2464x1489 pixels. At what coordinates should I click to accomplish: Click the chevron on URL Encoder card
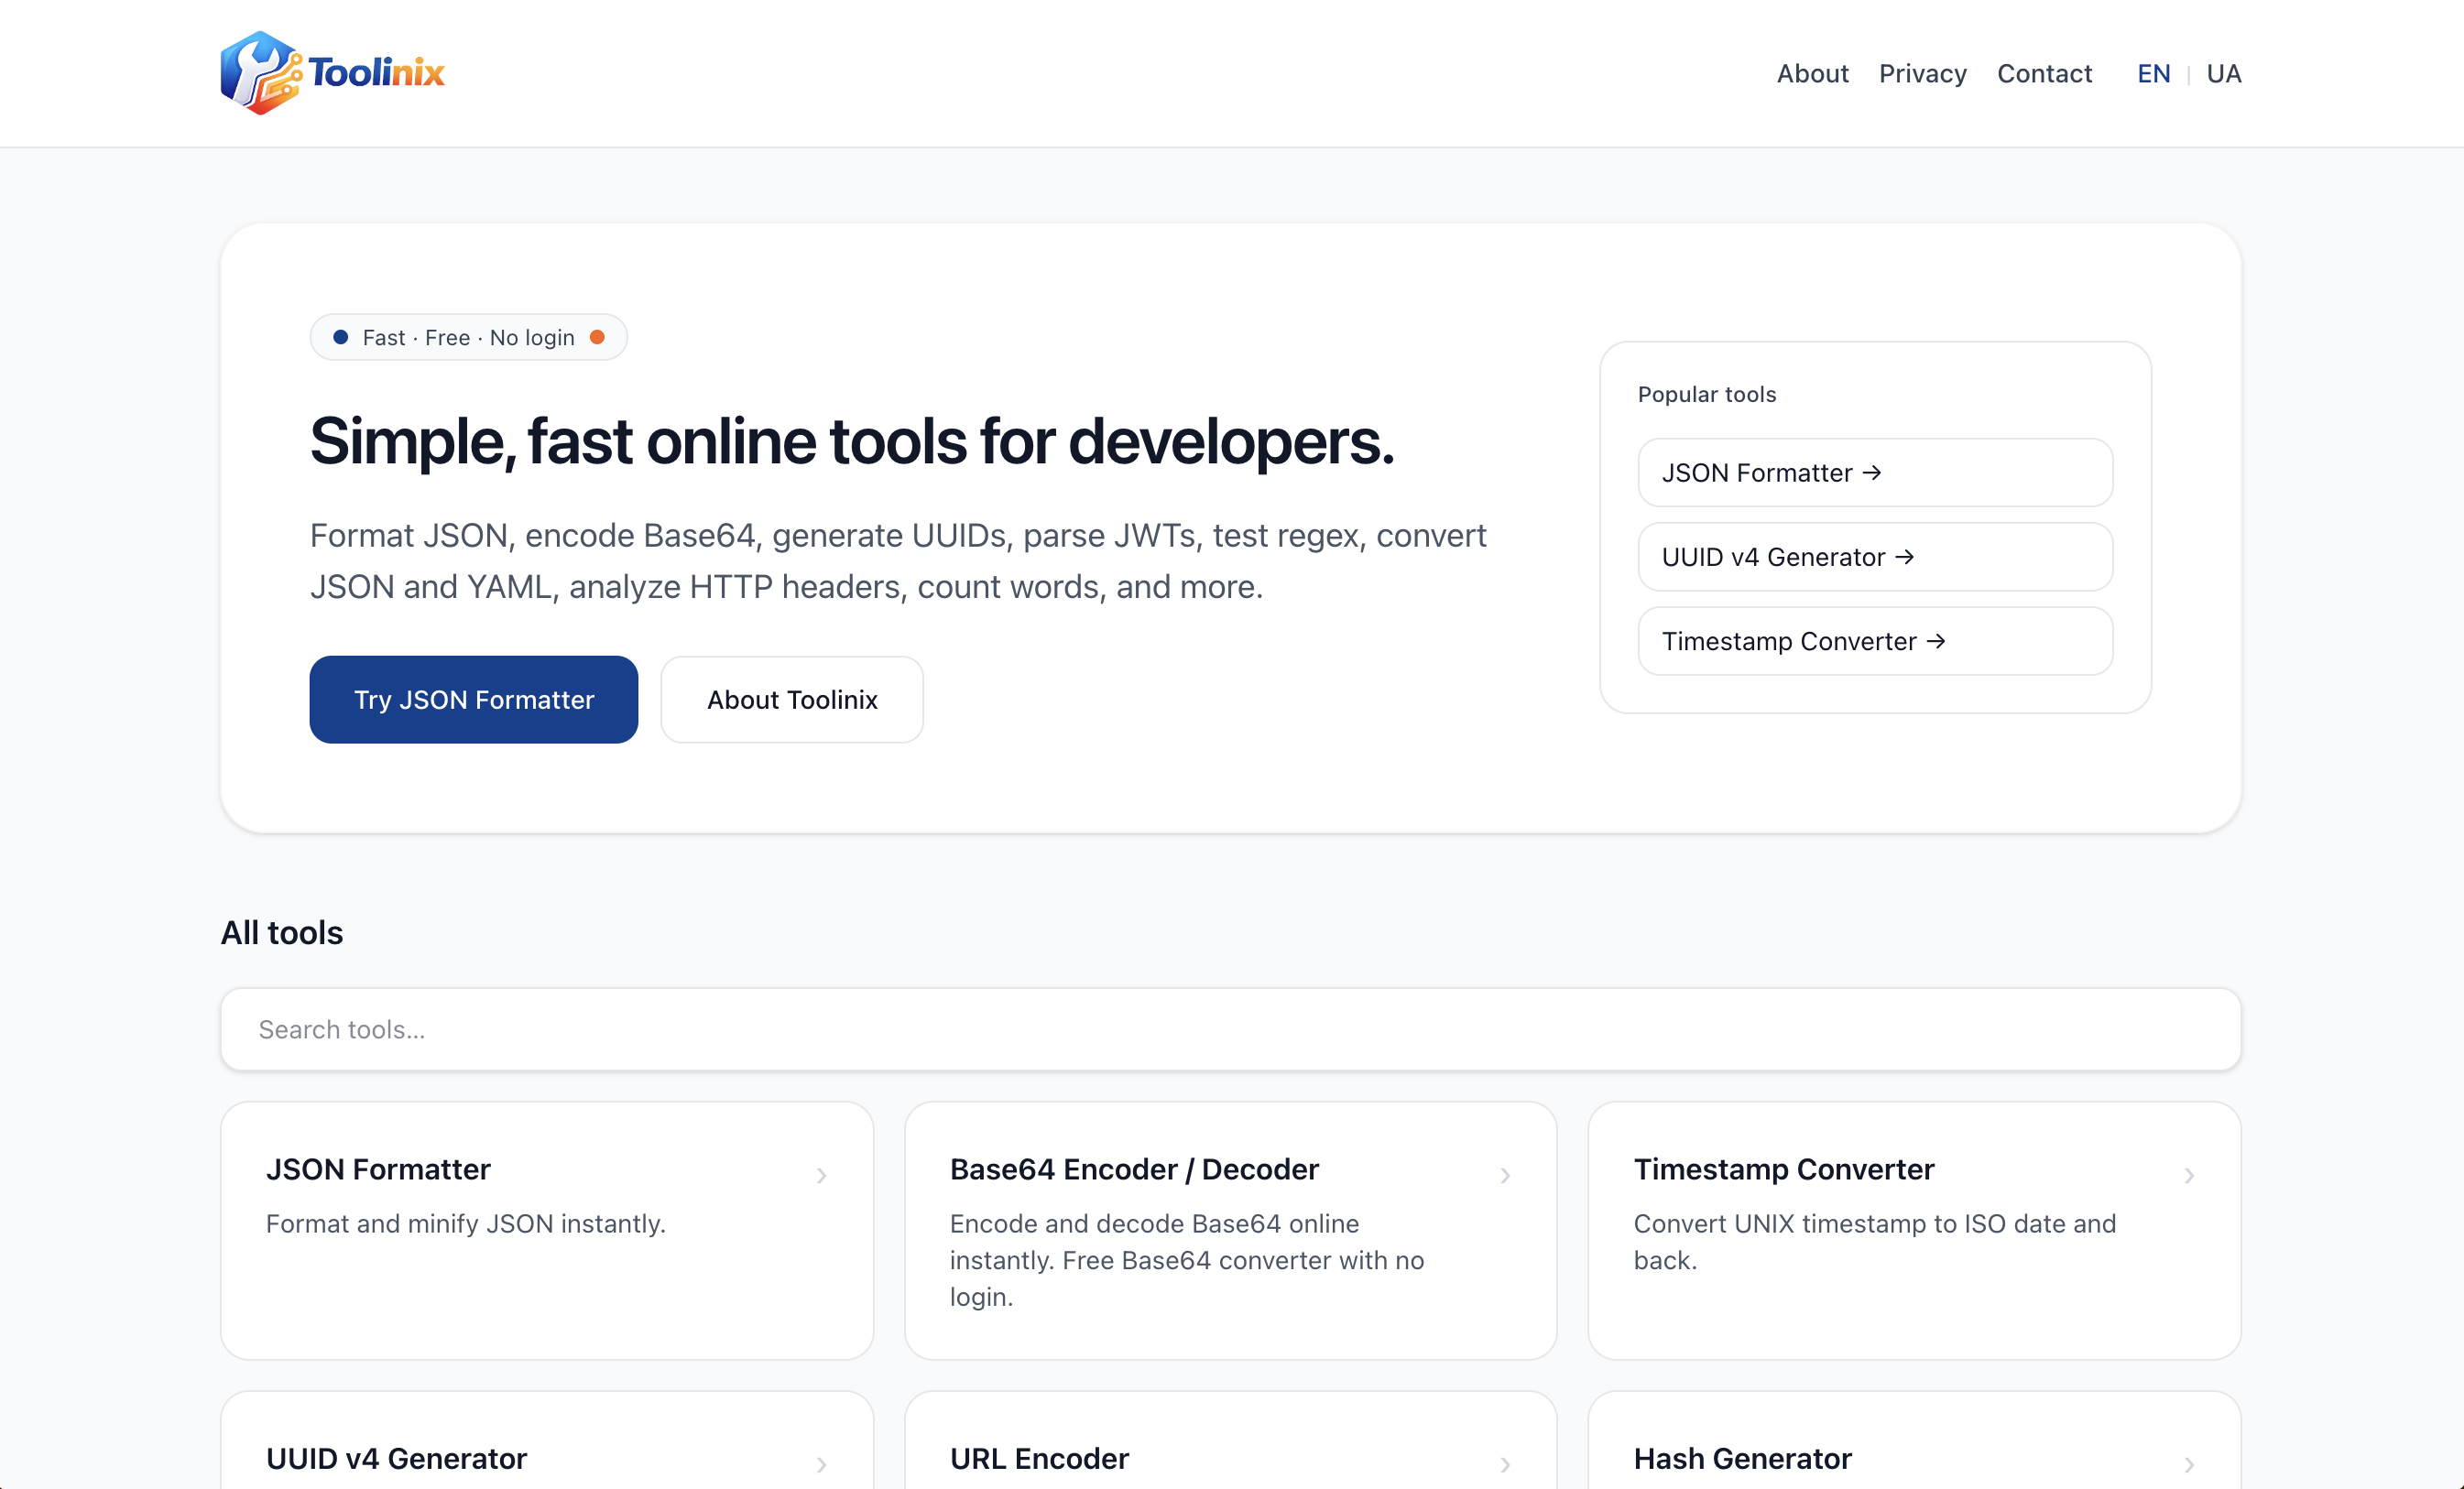click(1505, 1464)
